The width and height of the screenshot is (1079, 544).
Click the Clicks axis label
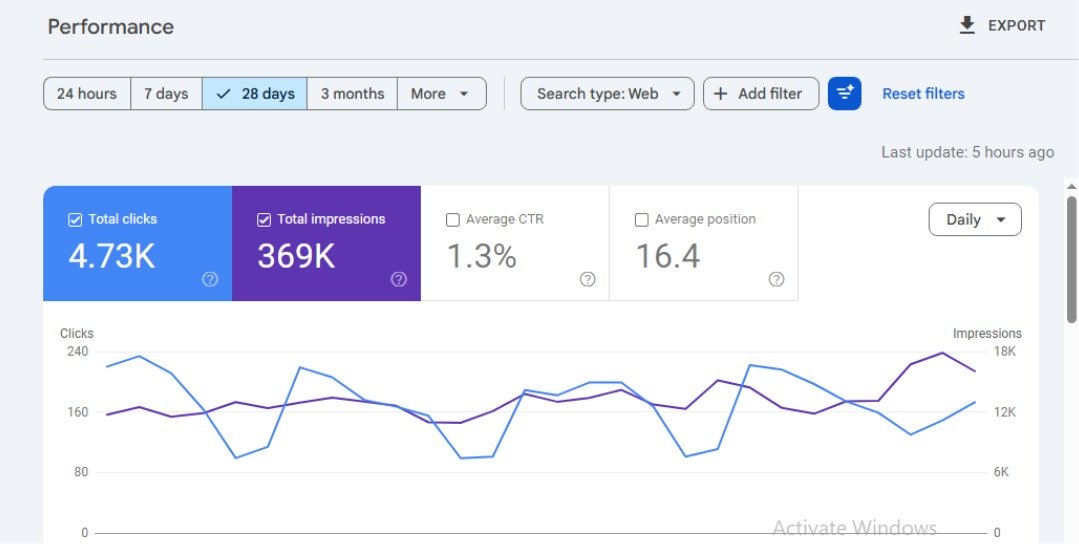76,334
